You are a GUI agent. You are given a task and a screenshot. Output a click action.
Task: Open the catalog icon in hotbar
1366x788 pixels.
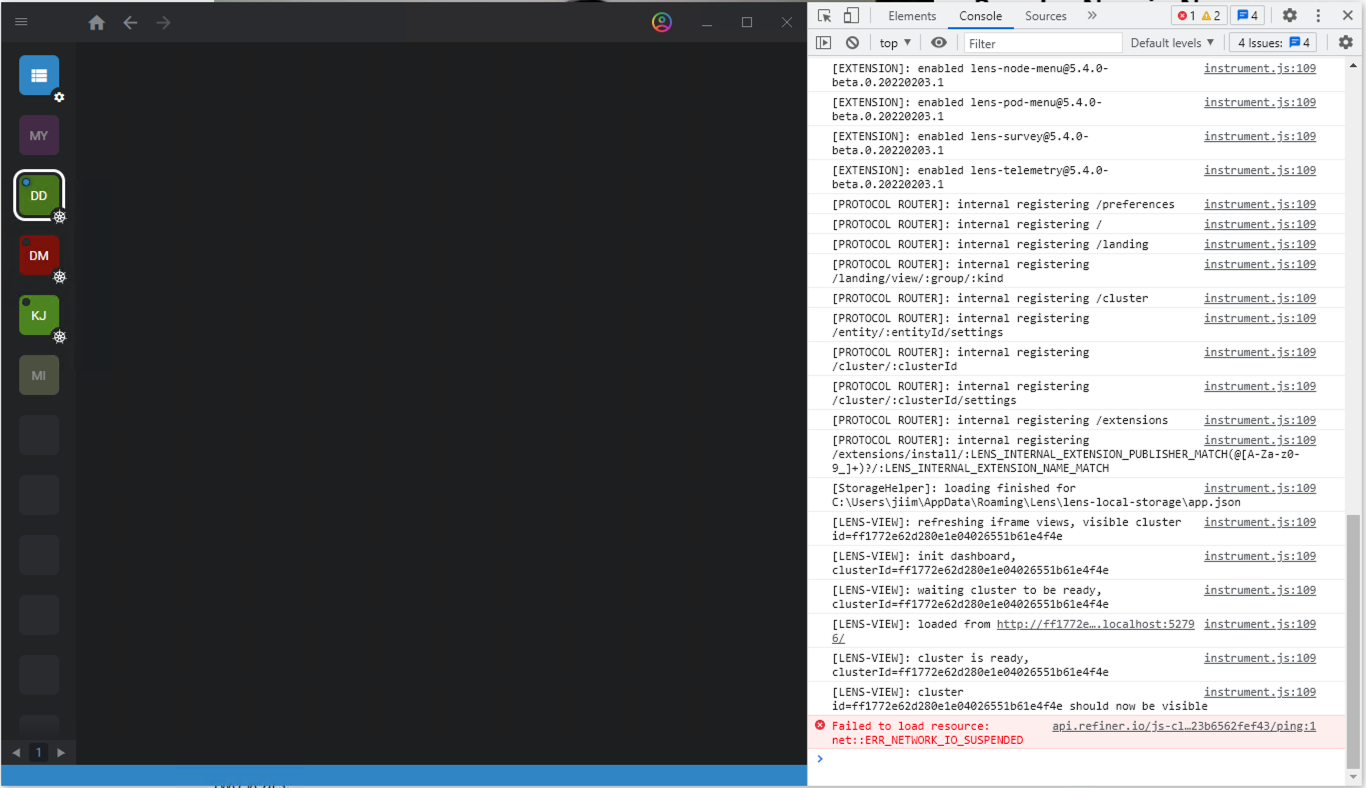click(39, 75)
